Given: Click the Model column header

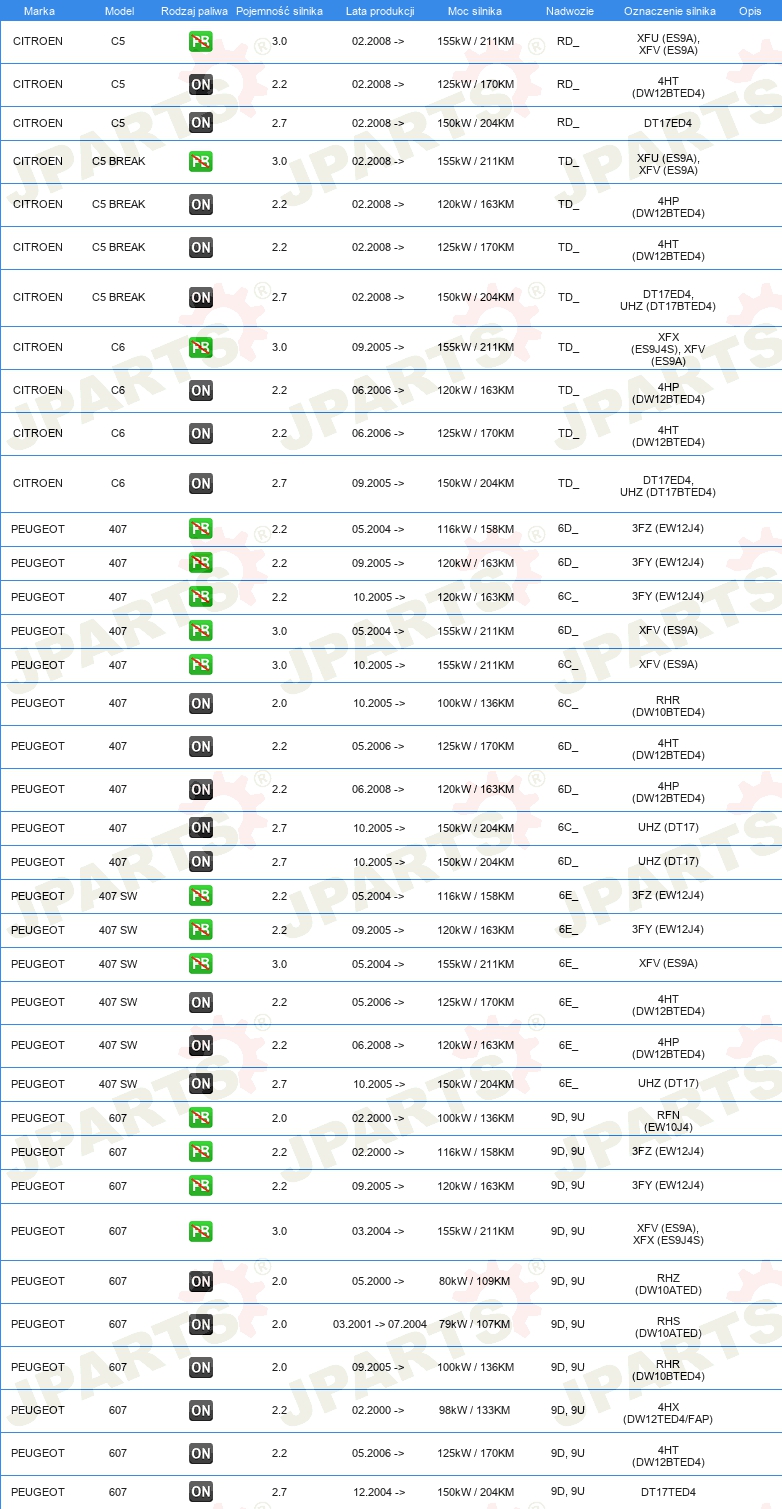Looking at the screenshot, I should click(x=119, y=10).
